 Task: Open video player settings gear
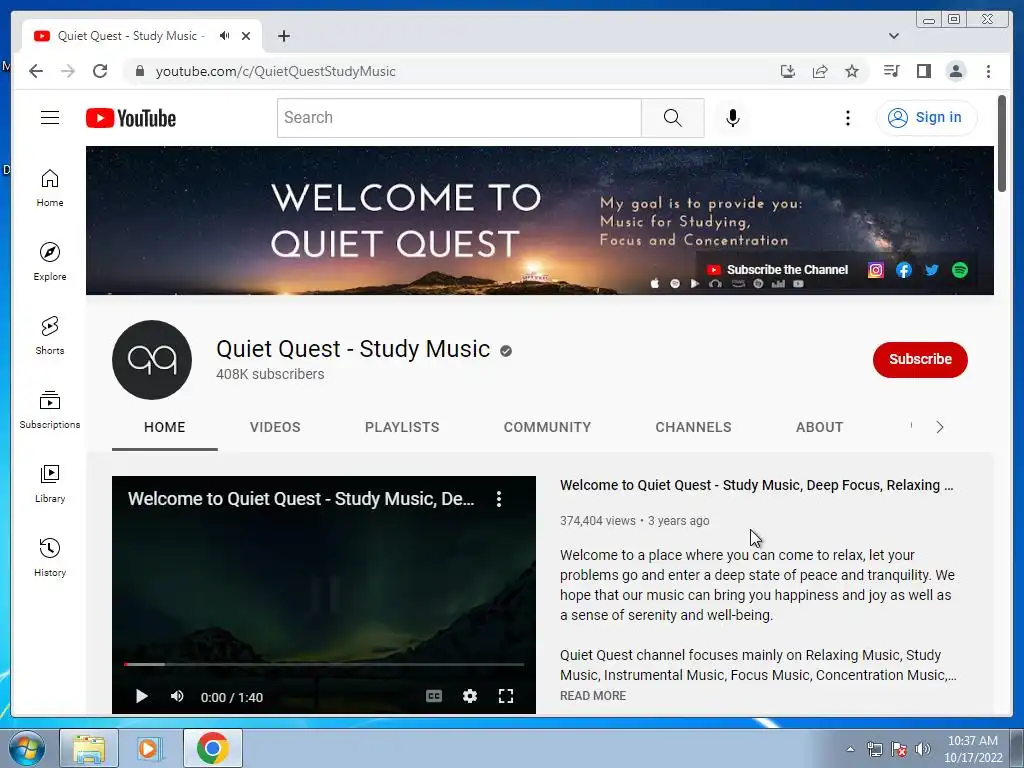pos(470,697)
